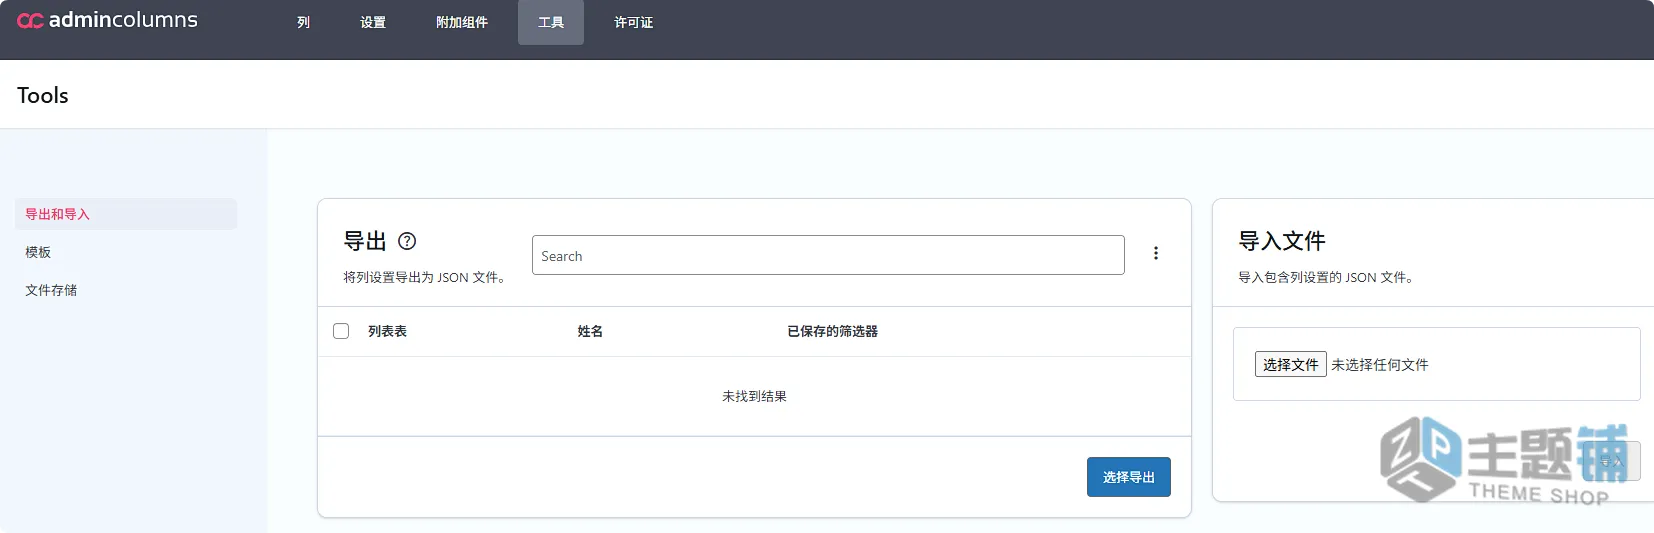Click the 列表表 column header
This screenshot has height=533, width=1654.
pyautogui.click(x=387, y=331)
